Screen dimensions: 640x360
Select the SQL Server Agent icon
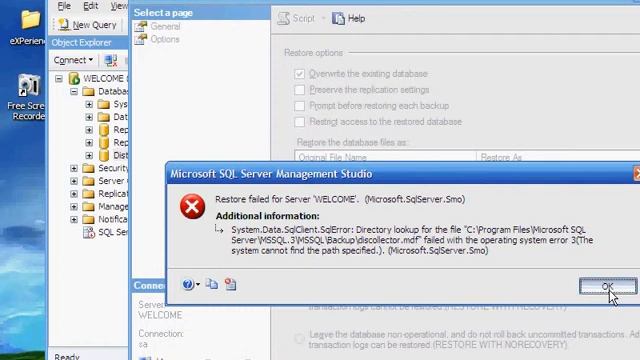89,232
